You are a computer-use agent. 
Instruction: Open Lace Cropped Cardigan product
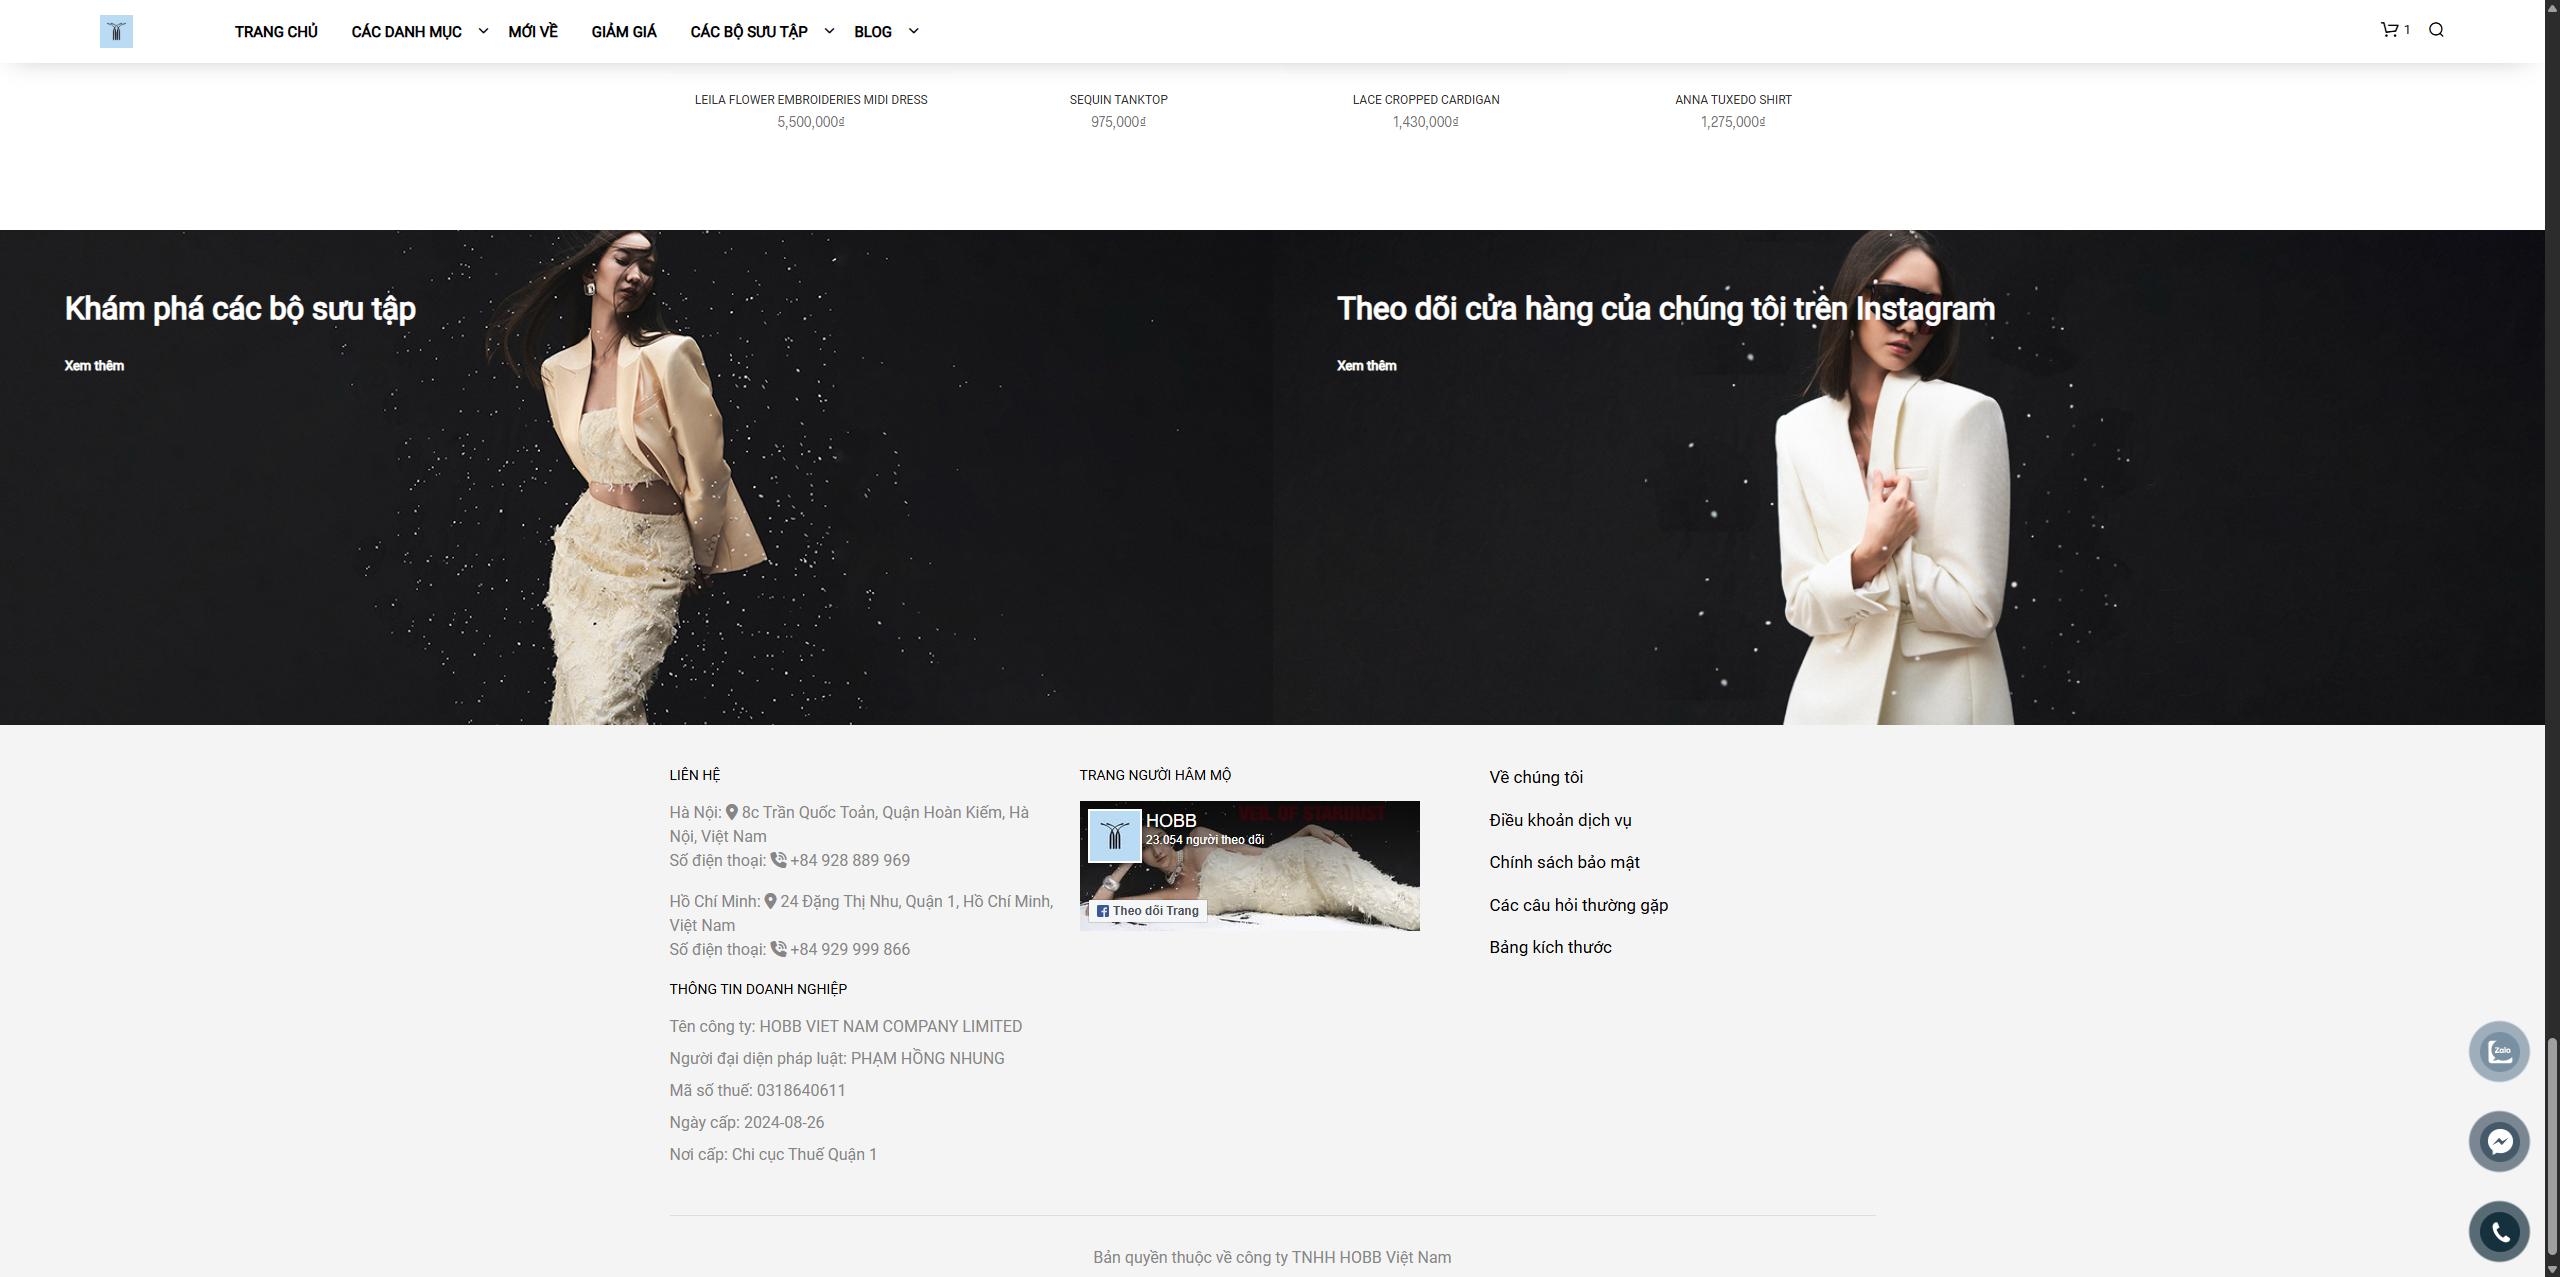[1425, 100]
